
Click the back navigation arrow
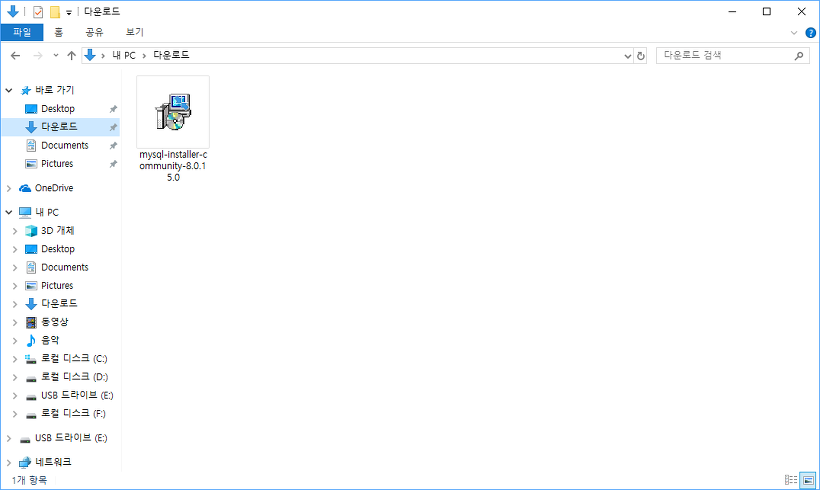tap(15, 55)
